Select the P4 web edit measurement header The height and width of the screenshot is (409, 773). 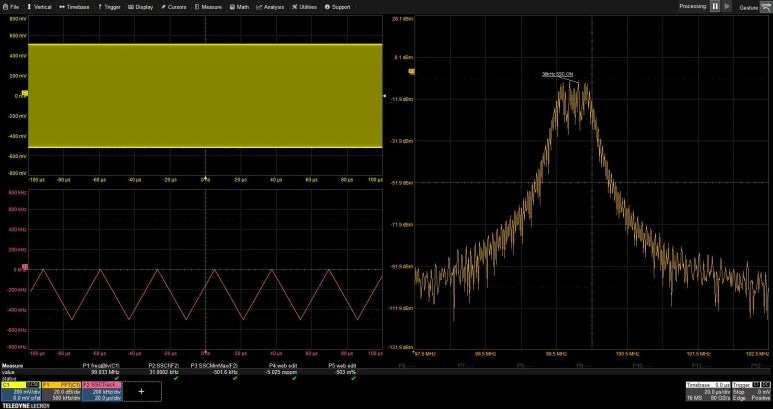coord(282,366)
